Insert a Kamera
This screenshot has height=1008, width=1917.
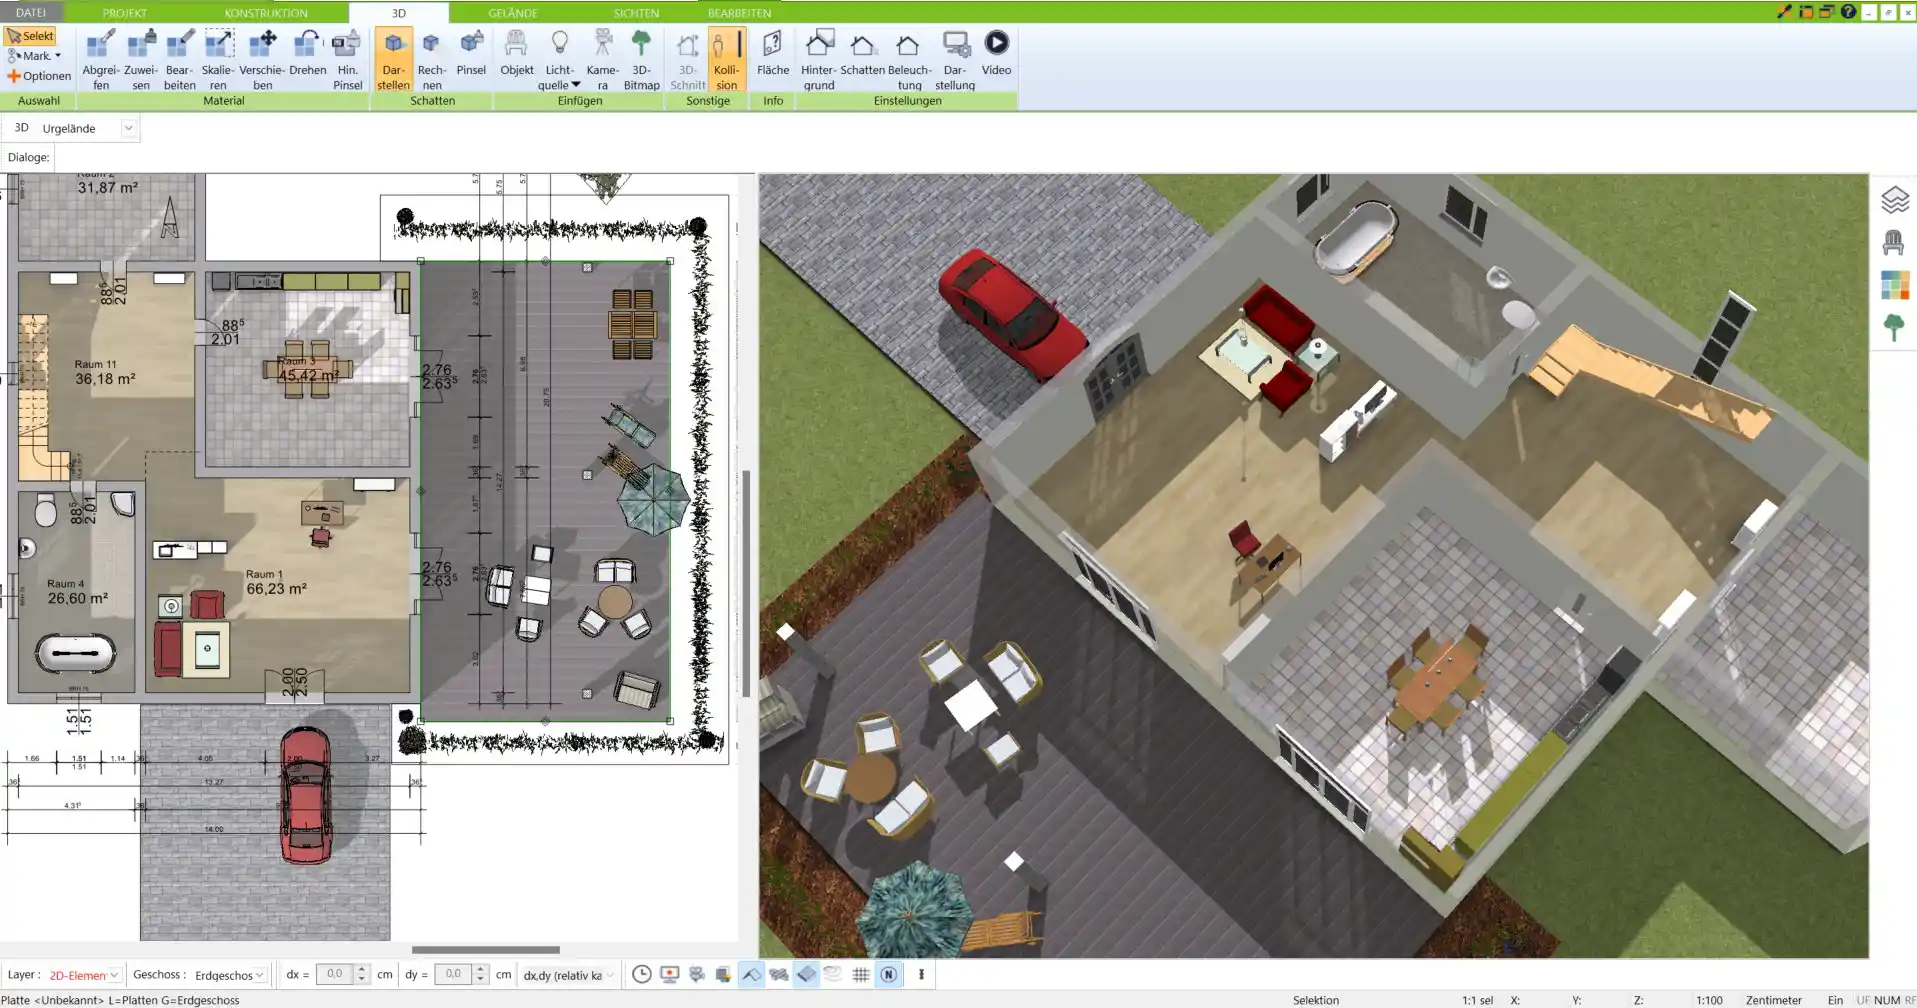pyautogui.click(x=602, y=60)
